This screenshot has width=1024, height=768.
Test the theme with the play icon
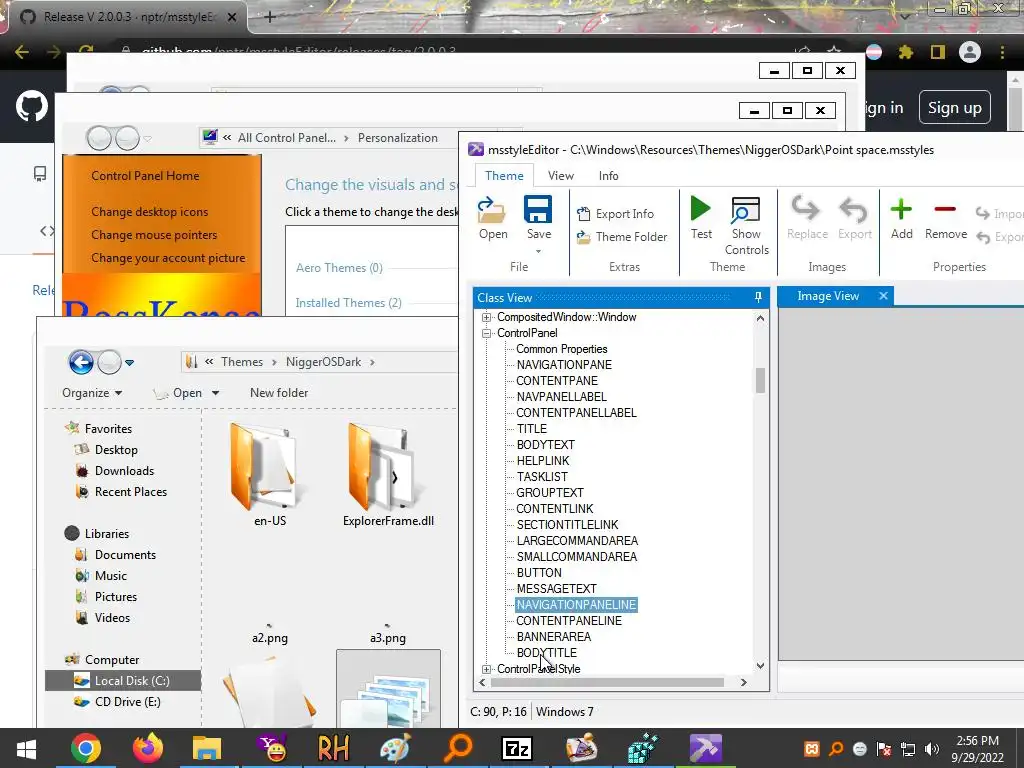tap(701, 218)
